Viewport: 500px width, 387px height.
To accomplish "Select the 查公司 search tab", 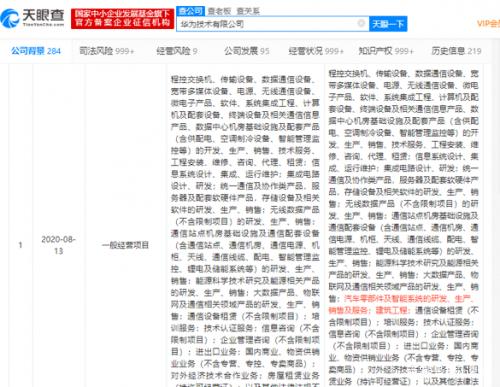I will (x=190, y=11).
